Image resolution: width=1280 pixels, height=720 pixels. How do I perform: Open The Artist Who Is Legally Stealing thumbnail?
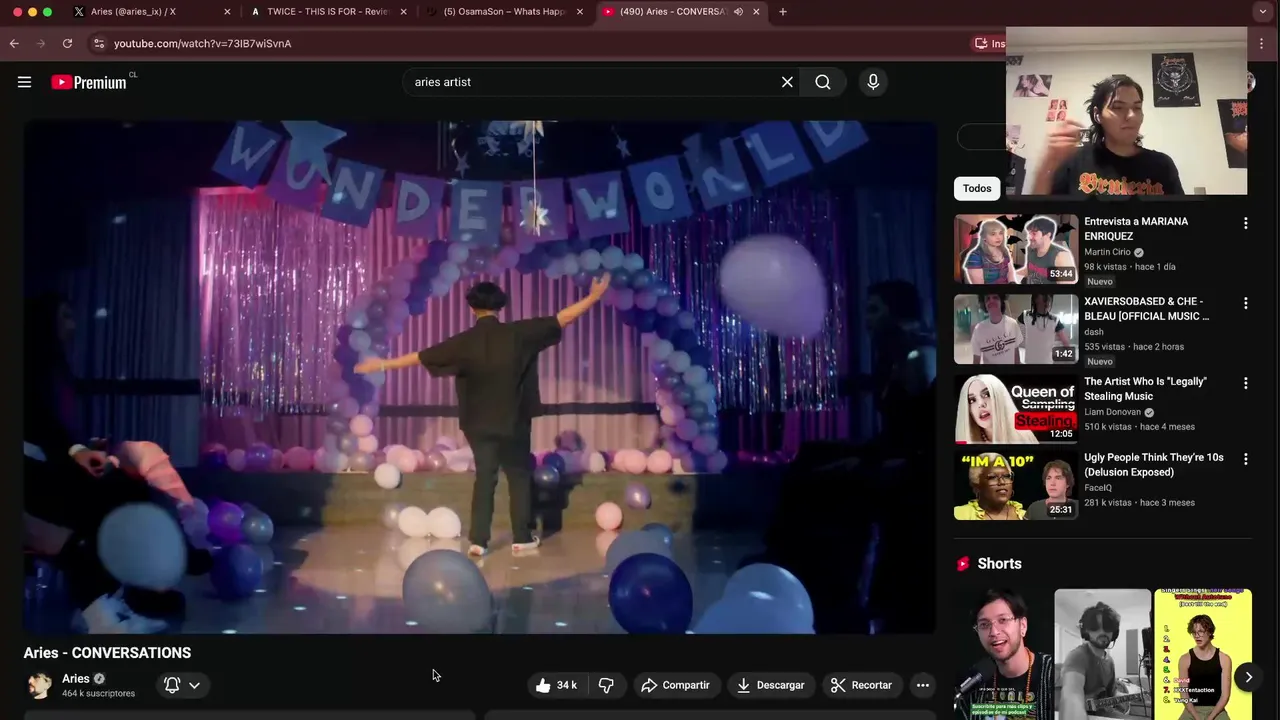1016,409
